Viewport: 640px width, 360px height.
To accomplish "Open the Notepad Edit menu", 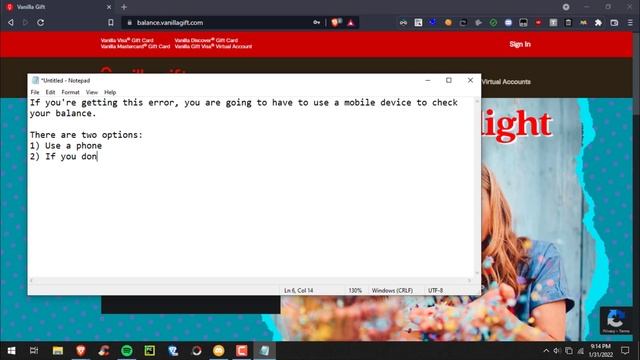I will point(50,92).
